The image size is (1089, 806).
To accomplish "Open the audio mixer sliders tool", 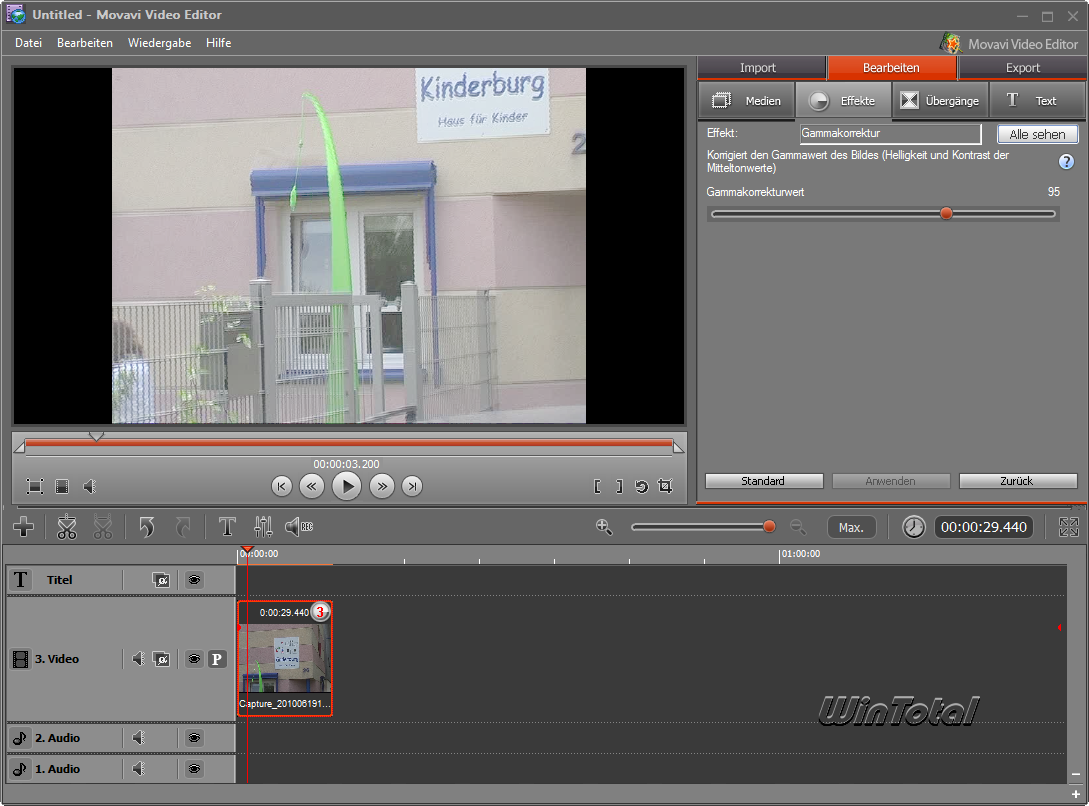I will [x=263, y=527].
